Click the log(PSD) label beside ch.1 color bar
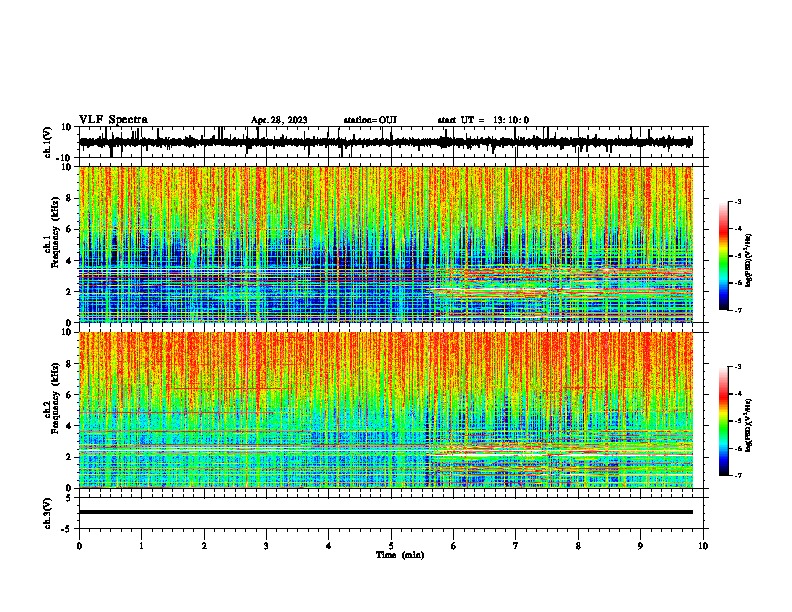 pyautogui.click(x=749, y=261)
